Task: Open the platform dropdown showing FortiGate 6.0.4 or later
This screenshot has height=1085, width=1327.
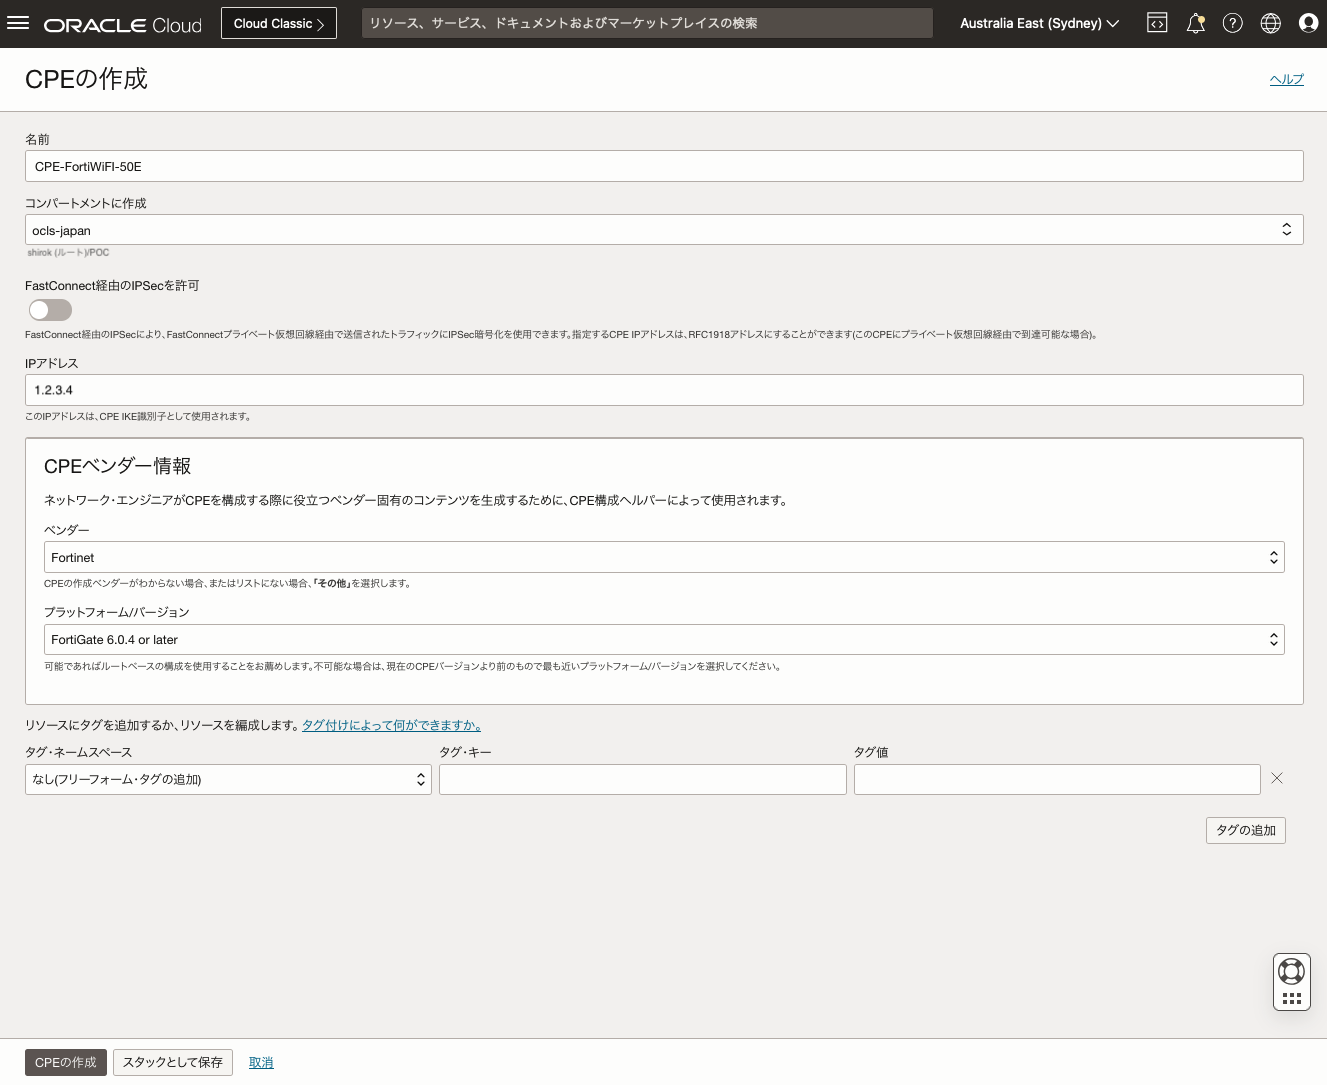Action: pos(664,639)
